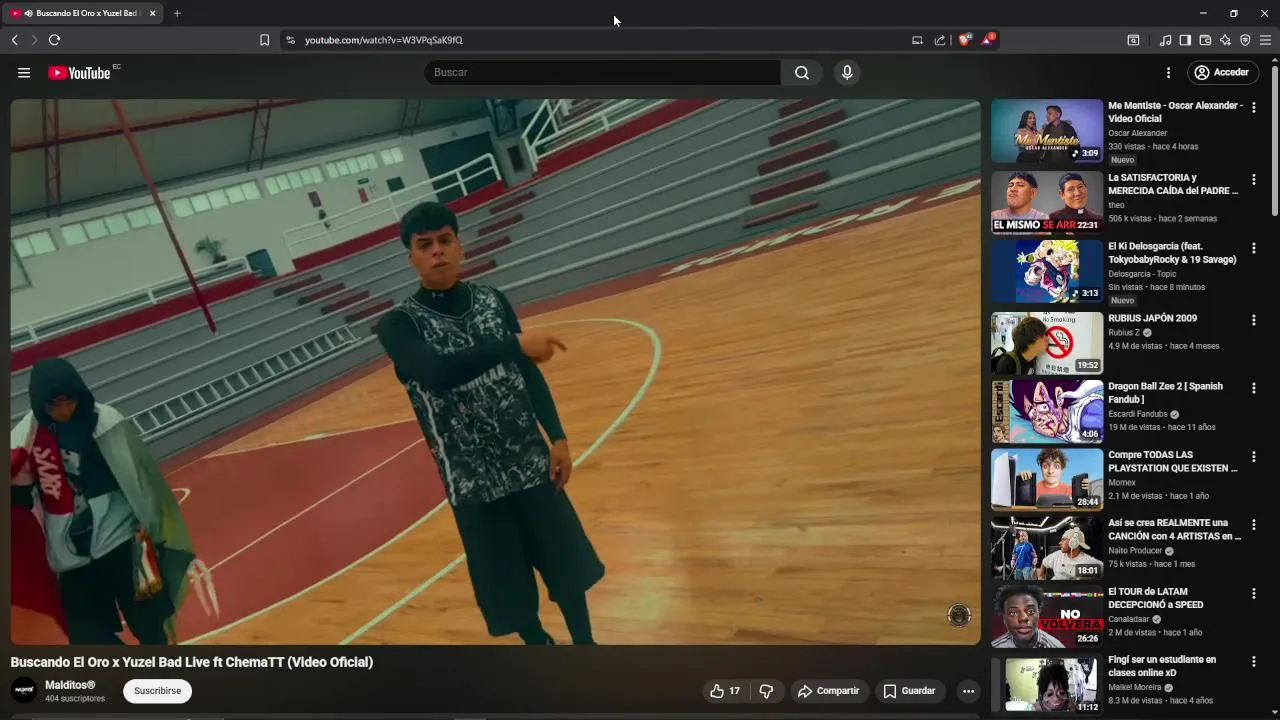Click inside the Buscar search field
This screenshot has height=720, width=1280.
(x=603, y=72)
